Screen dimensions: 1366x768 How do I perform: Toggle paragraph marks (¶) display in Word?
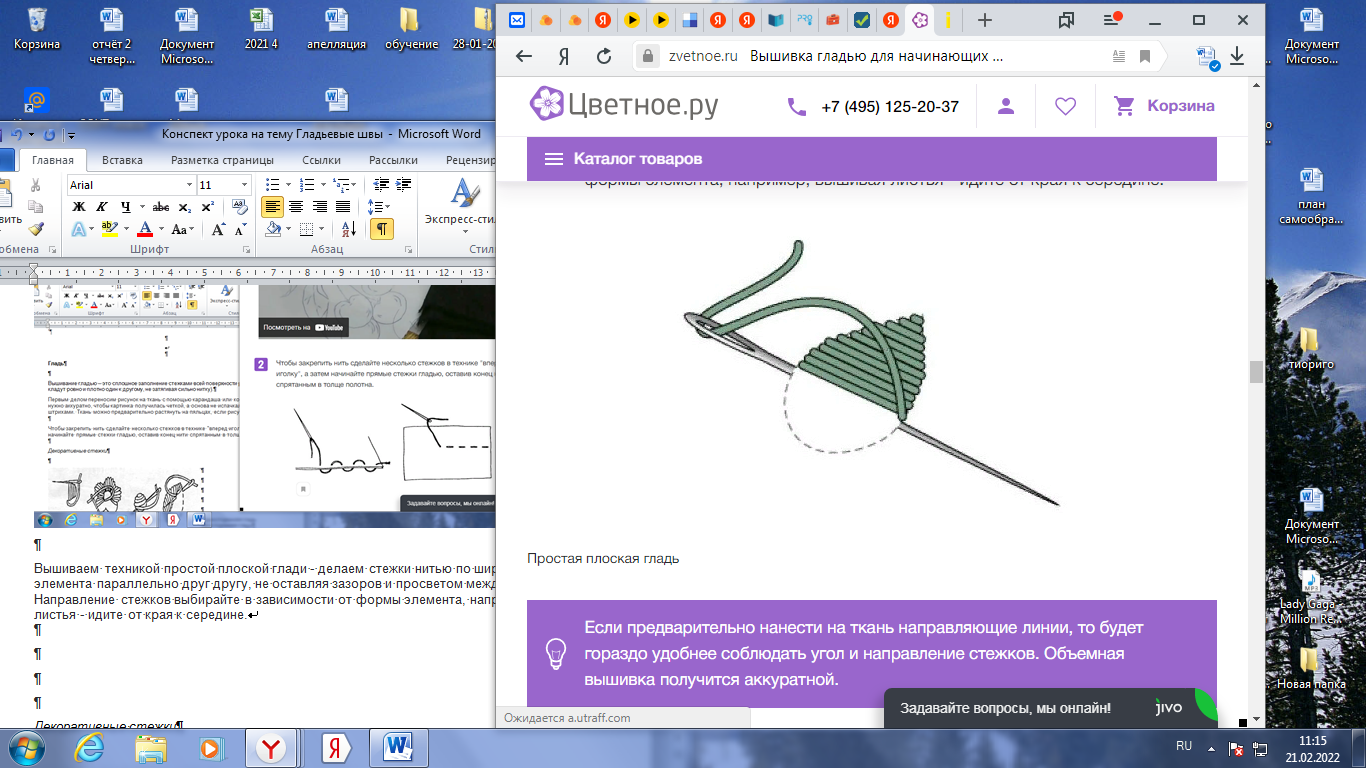[381, 229]
